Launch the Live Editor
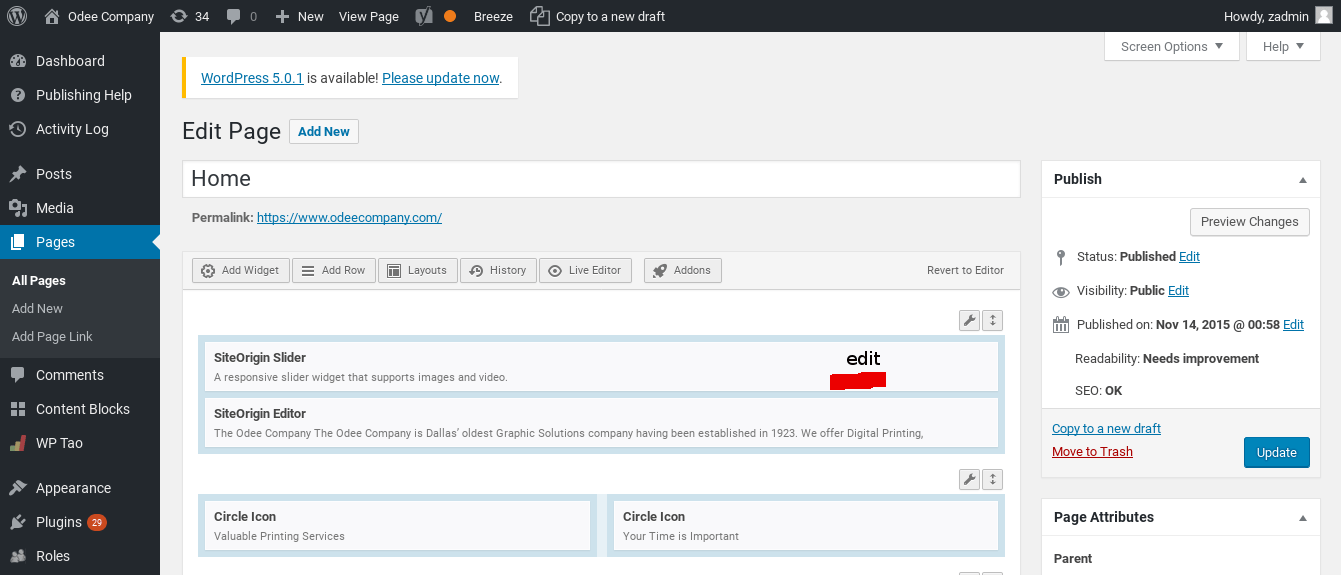The width and height of the screenshot is (1341, 575). pyautogui.click(x=585, y=270)
